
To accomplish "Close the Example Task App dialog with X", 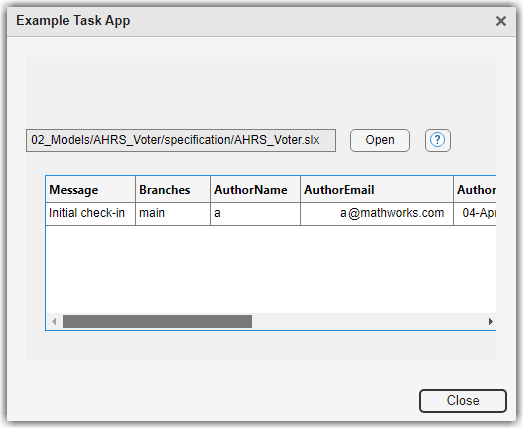I will coord(501,21).
